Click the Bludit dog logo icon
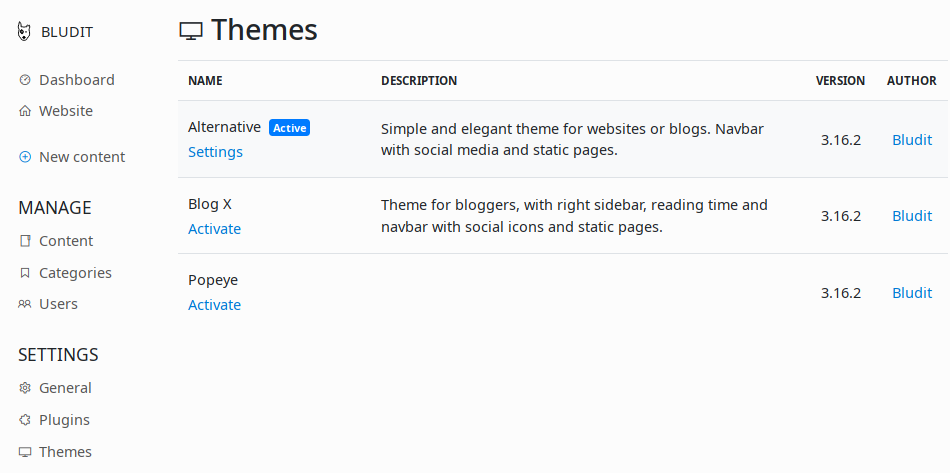The width and height of the screenshot is (950, 473). [x=24, y=31]
